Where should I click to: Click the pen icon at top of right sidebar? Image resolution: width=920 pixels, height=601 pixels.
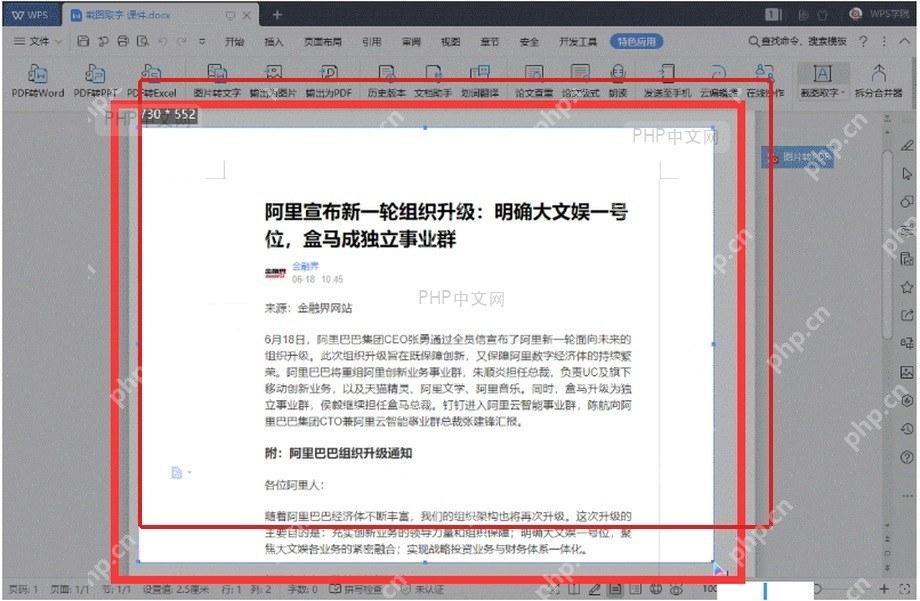click(907, 145)
